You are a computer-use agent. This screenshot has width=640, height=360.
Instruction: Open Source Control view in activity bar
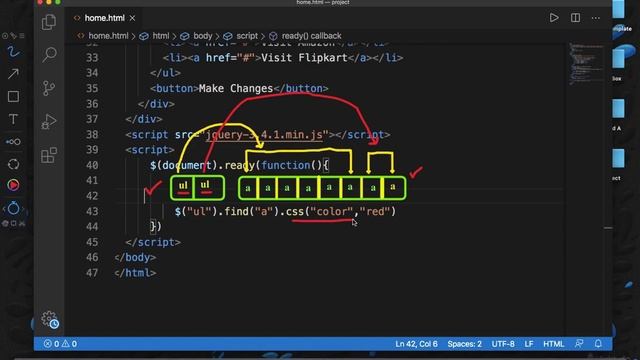pyautogui.click(x=49, y=88)
